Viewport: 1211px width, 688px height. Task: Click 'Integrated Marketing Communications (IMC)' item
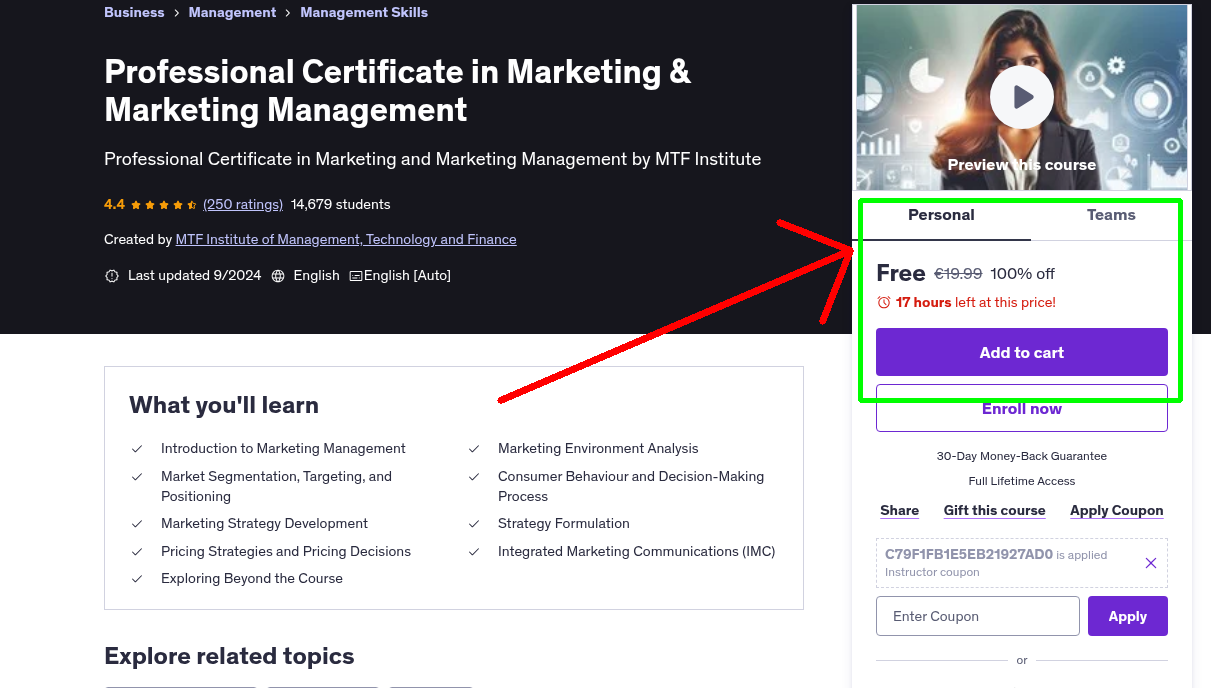tap(636, 552)
